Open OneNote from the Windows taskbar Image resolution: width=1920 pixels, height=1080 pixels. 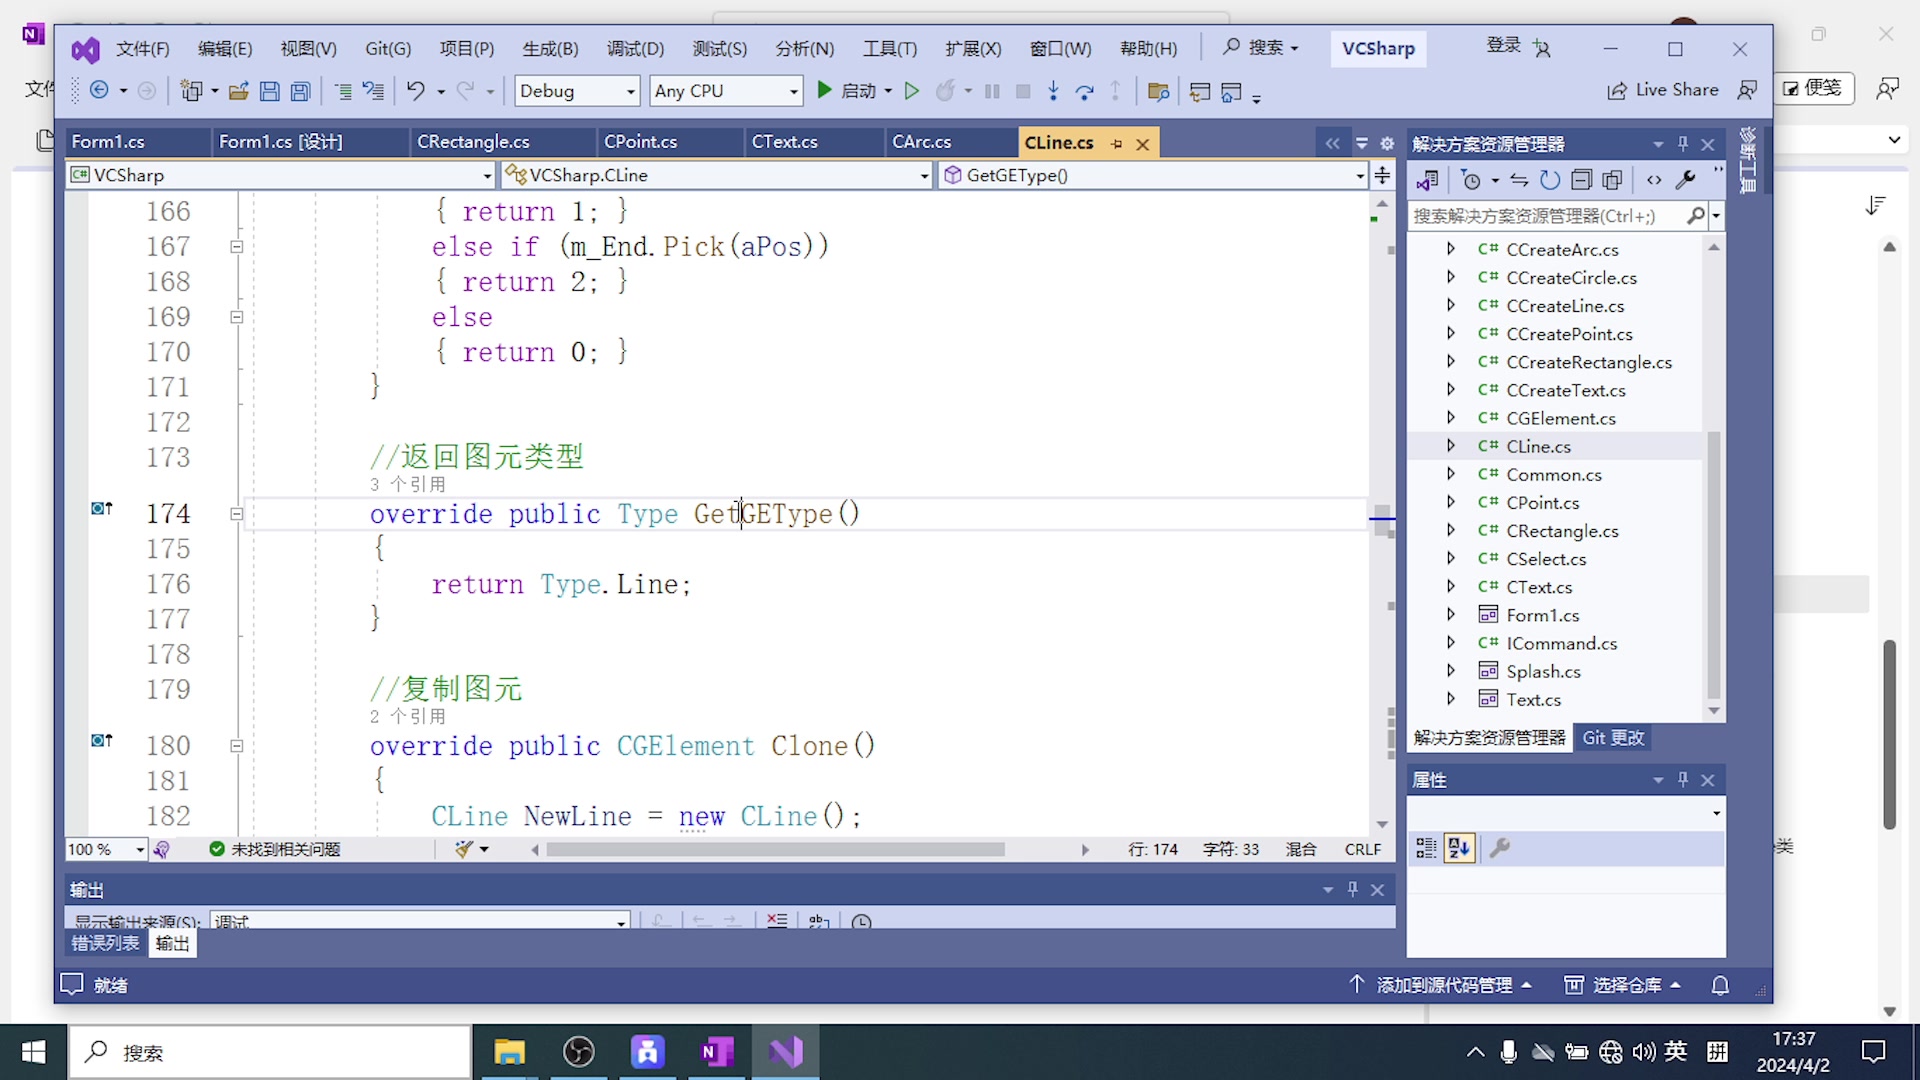(x=717, y=1052)
